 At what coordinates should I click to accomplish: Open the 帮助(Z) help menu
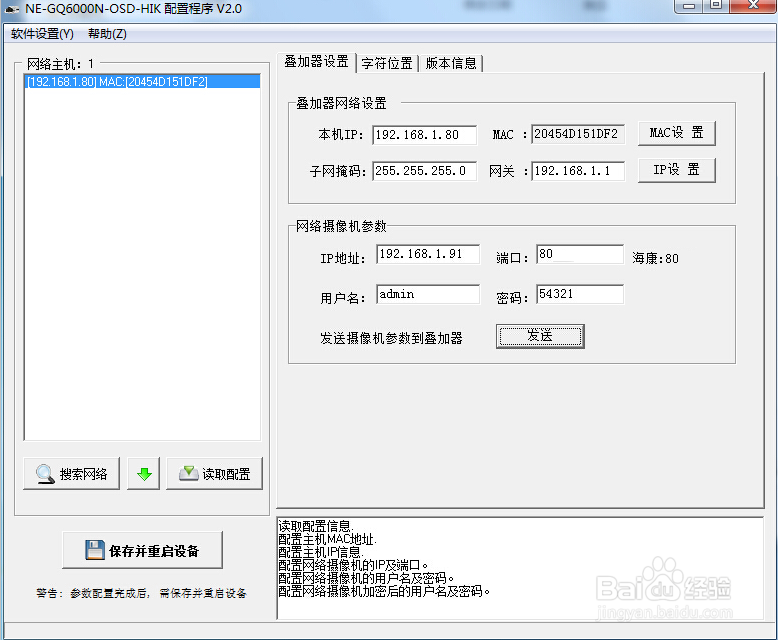pyautogui.click(x=107, y=34)
